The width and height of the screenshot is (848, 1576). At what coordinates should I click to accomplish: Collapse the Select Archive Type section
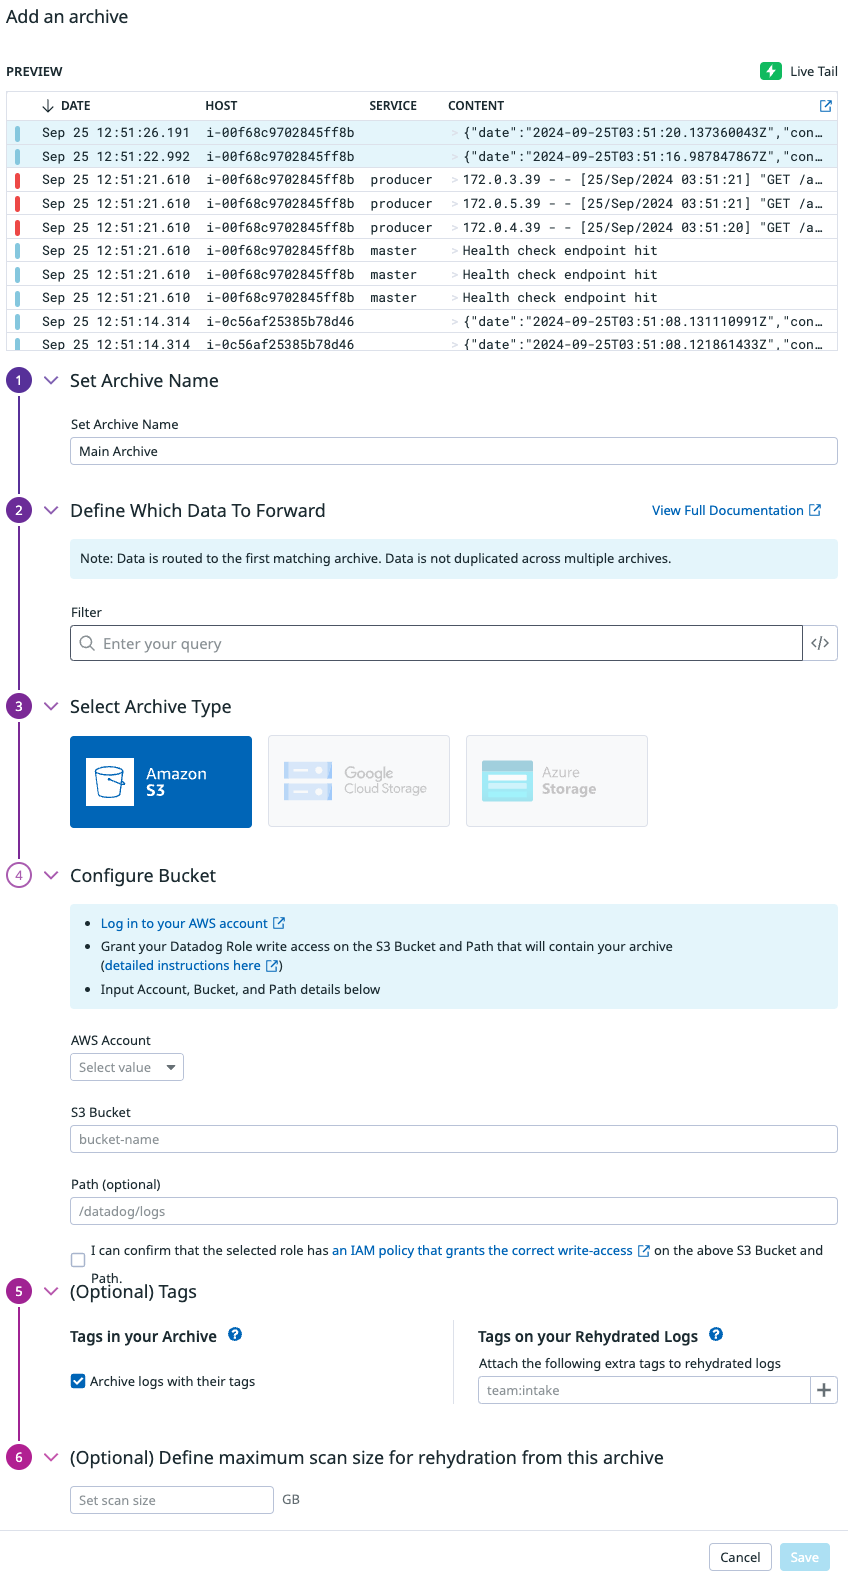tap(51, 706)
